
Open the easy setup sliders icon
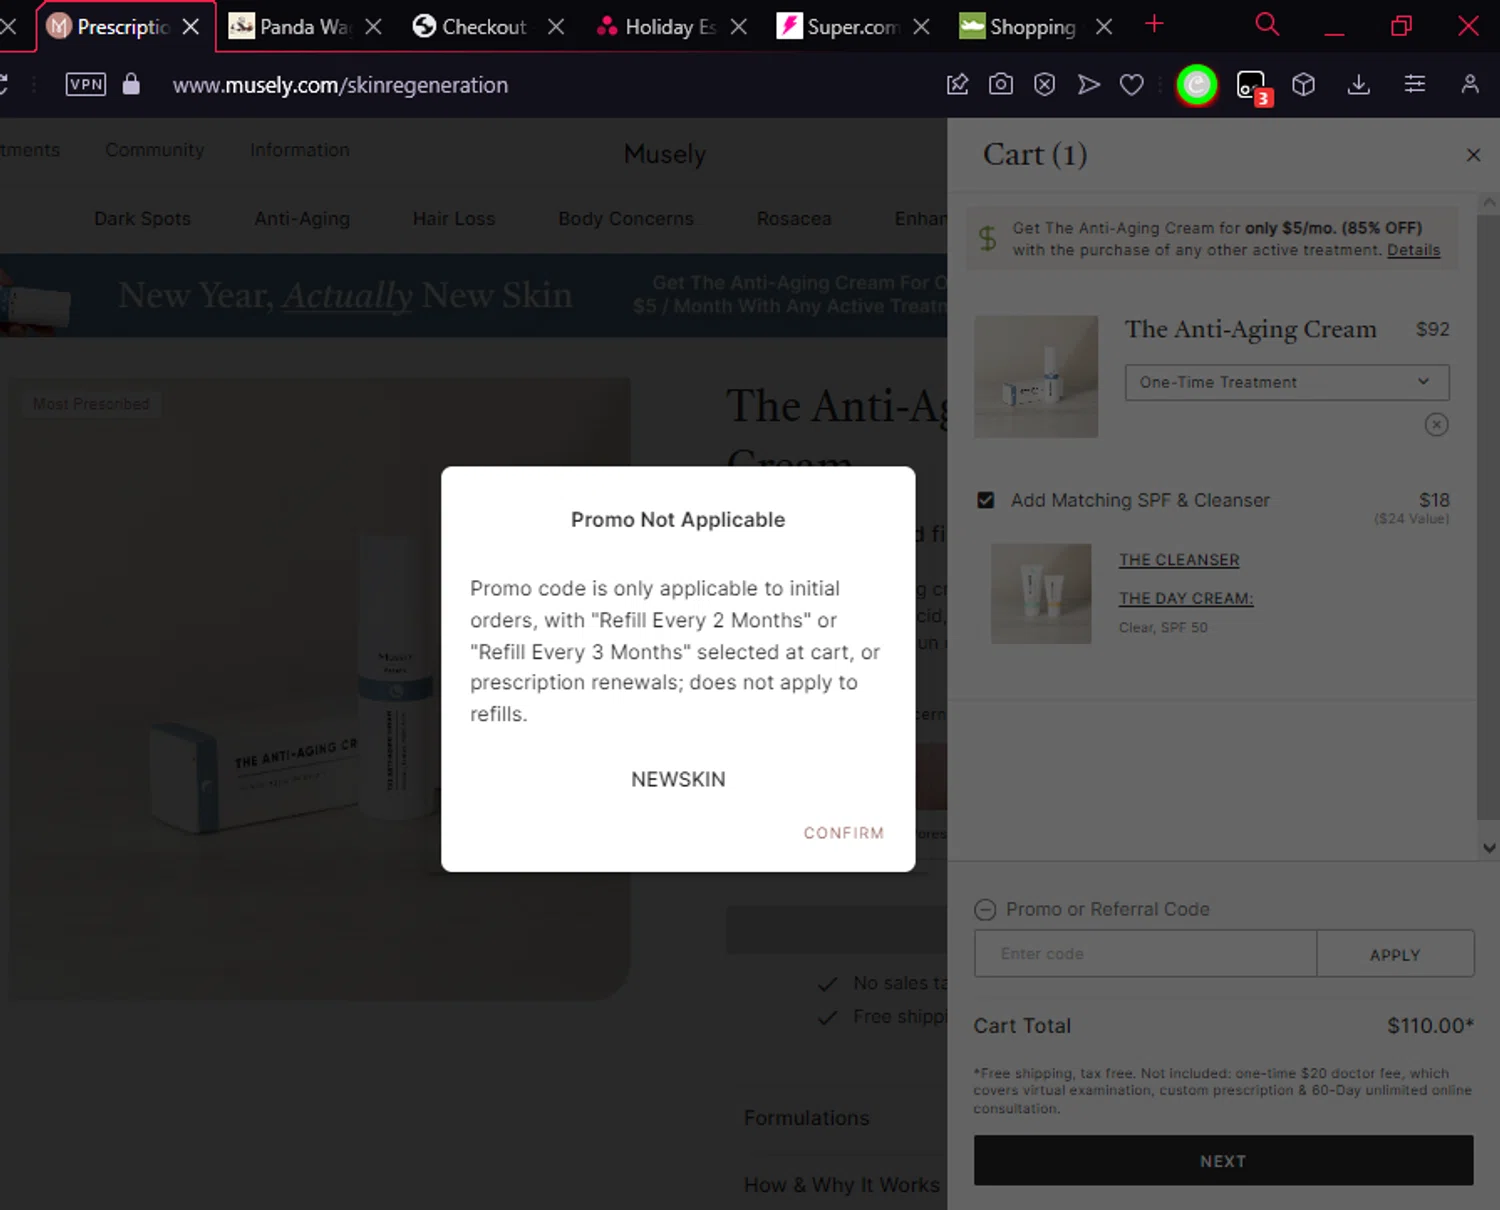pos(1414,85)
